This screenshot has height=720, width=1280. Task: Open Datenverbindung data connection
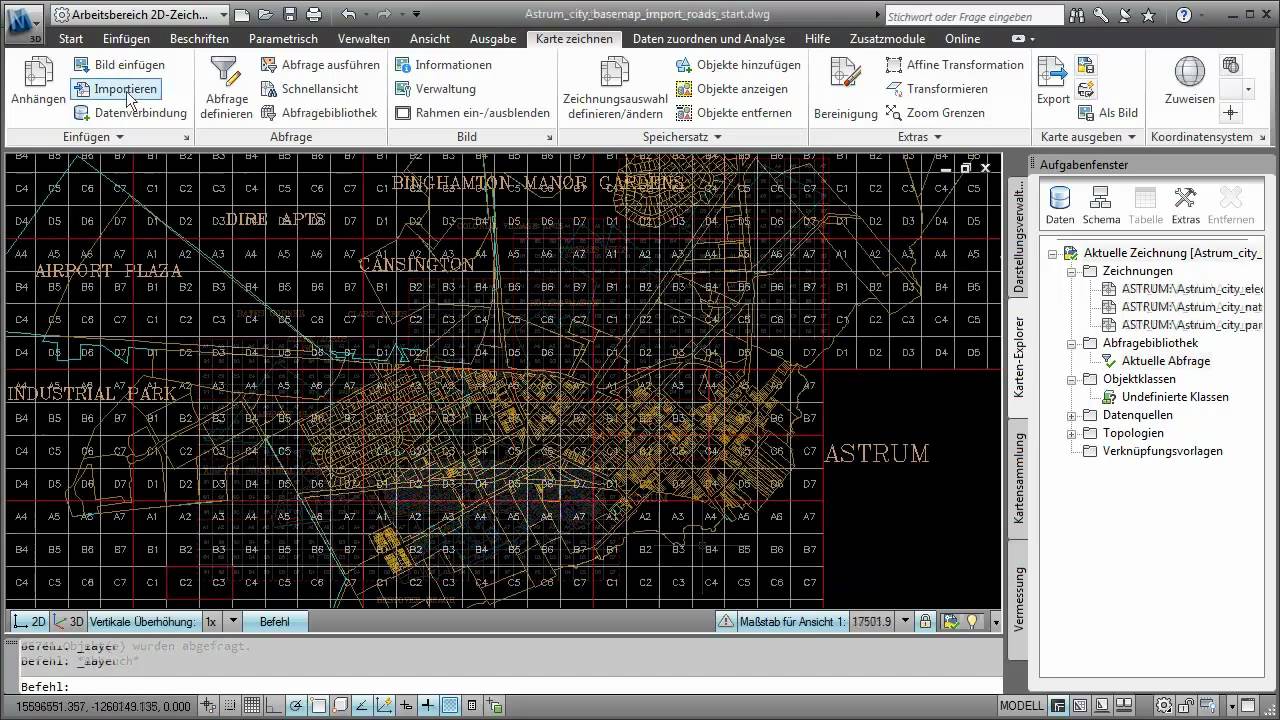pyautogui.click(x=130, y=113)
